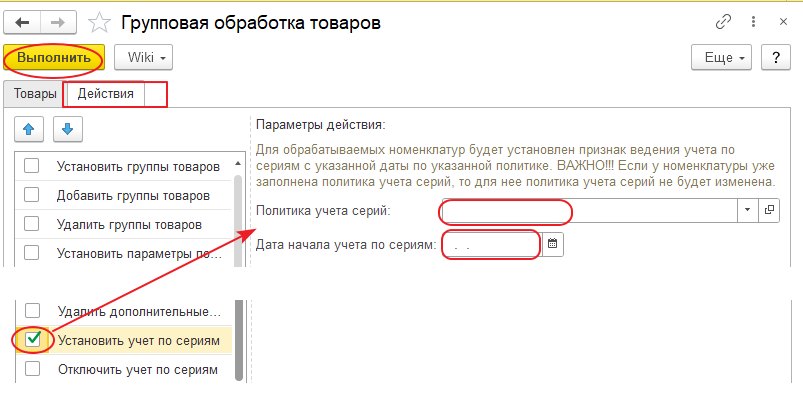Open the Политика учета серий selected item form
This screenshot has width=803, height=393.
(x=769, y=210)
